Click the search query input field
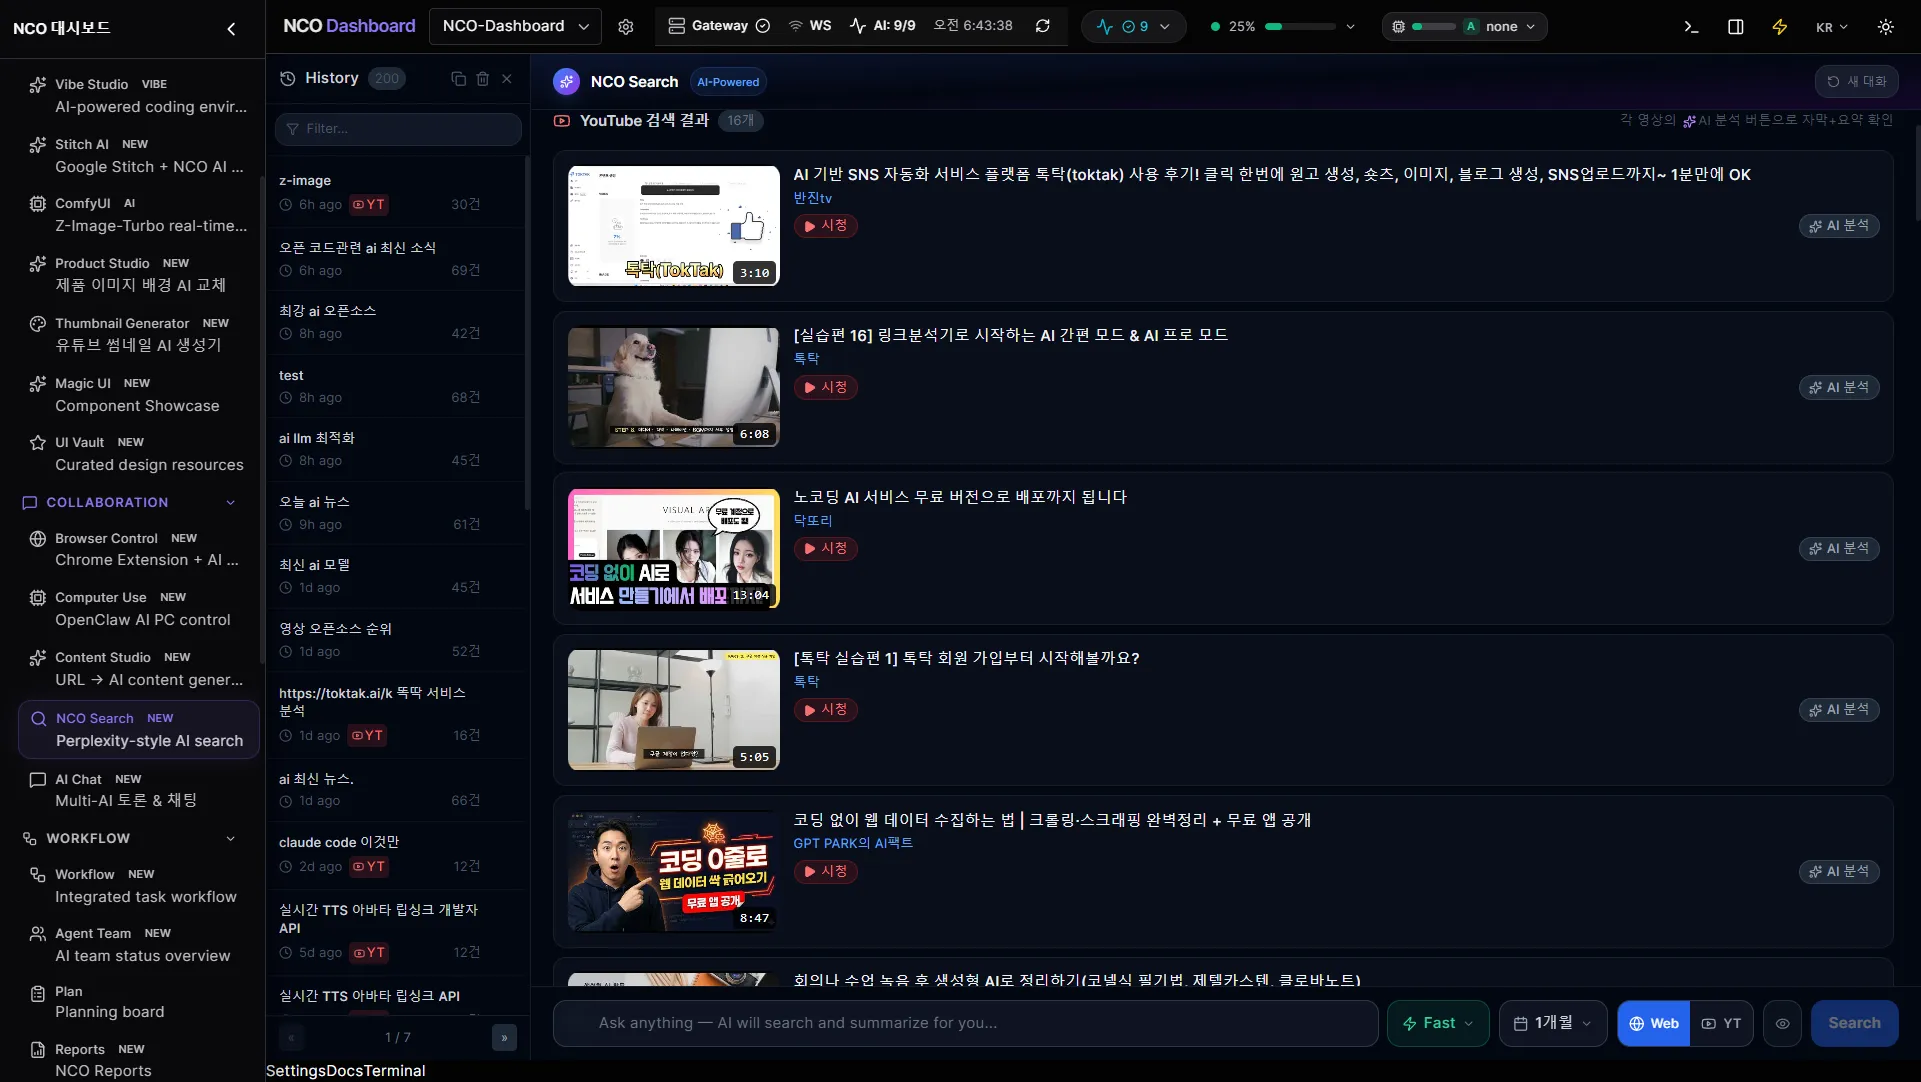Screen dimensions: 1921x1082 [966, 1023]
